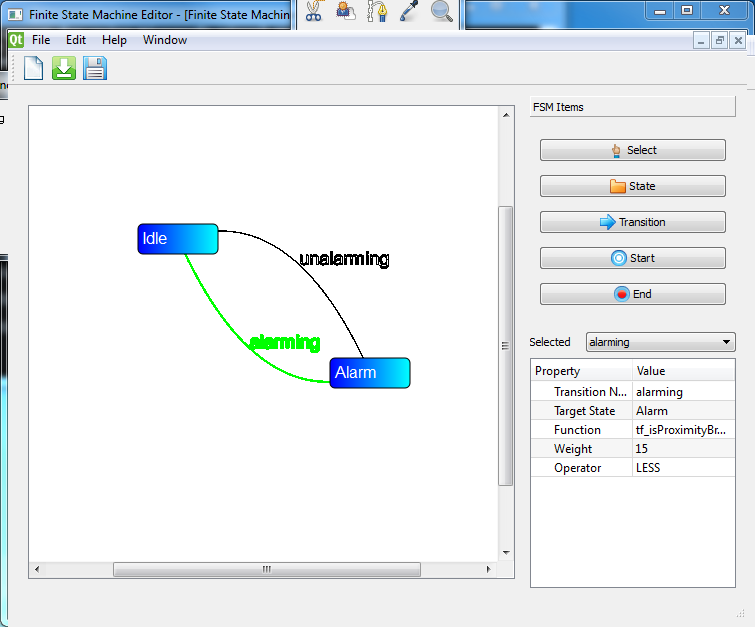Click the green download arrow toolbar icon
The image size is (755, 627).
[64, 68]
